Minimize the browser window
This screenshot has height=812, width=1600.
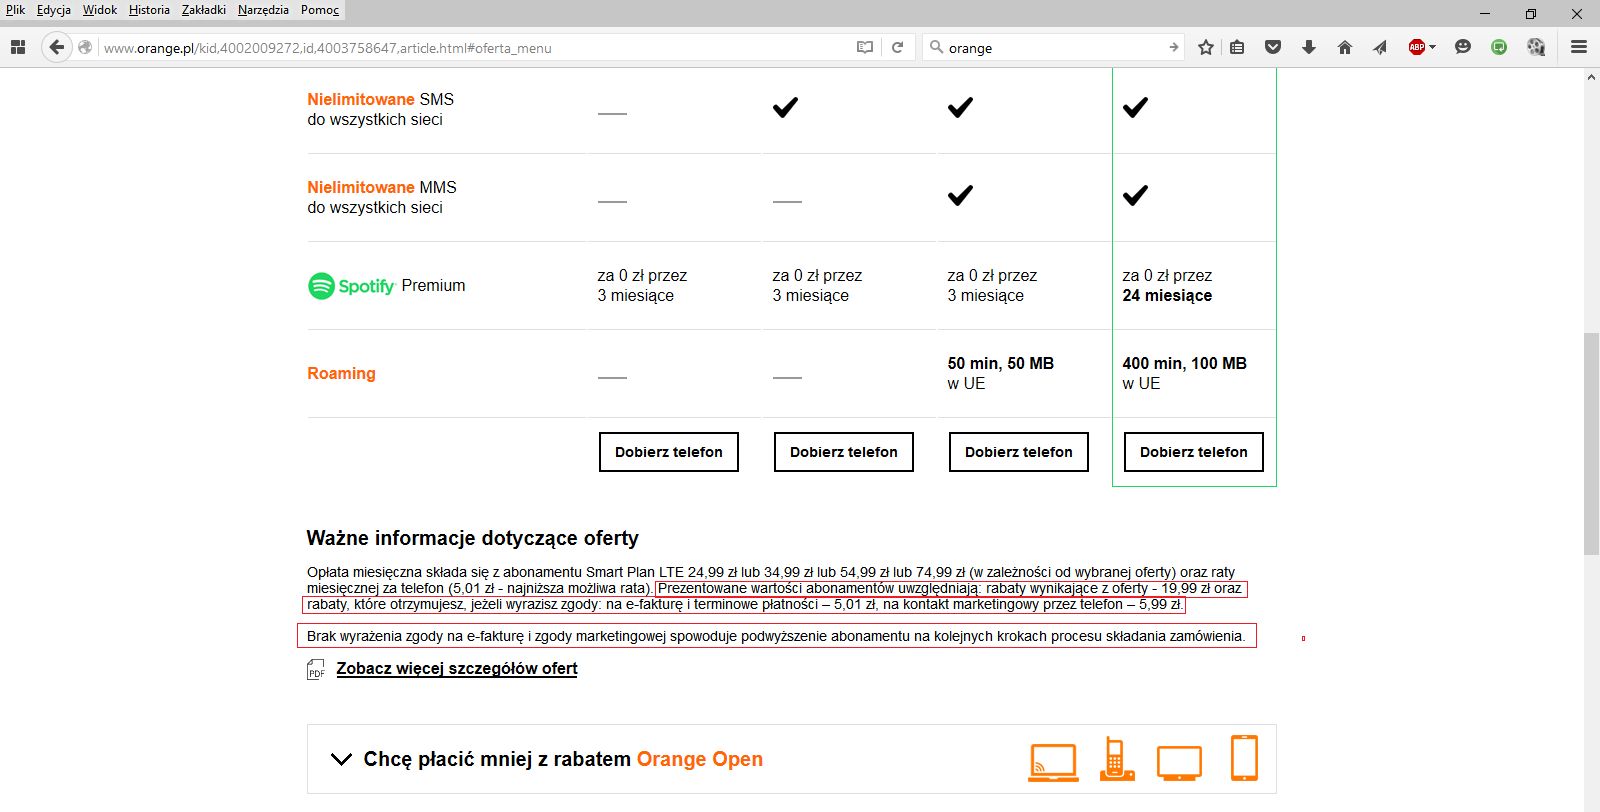(1485, 13)
